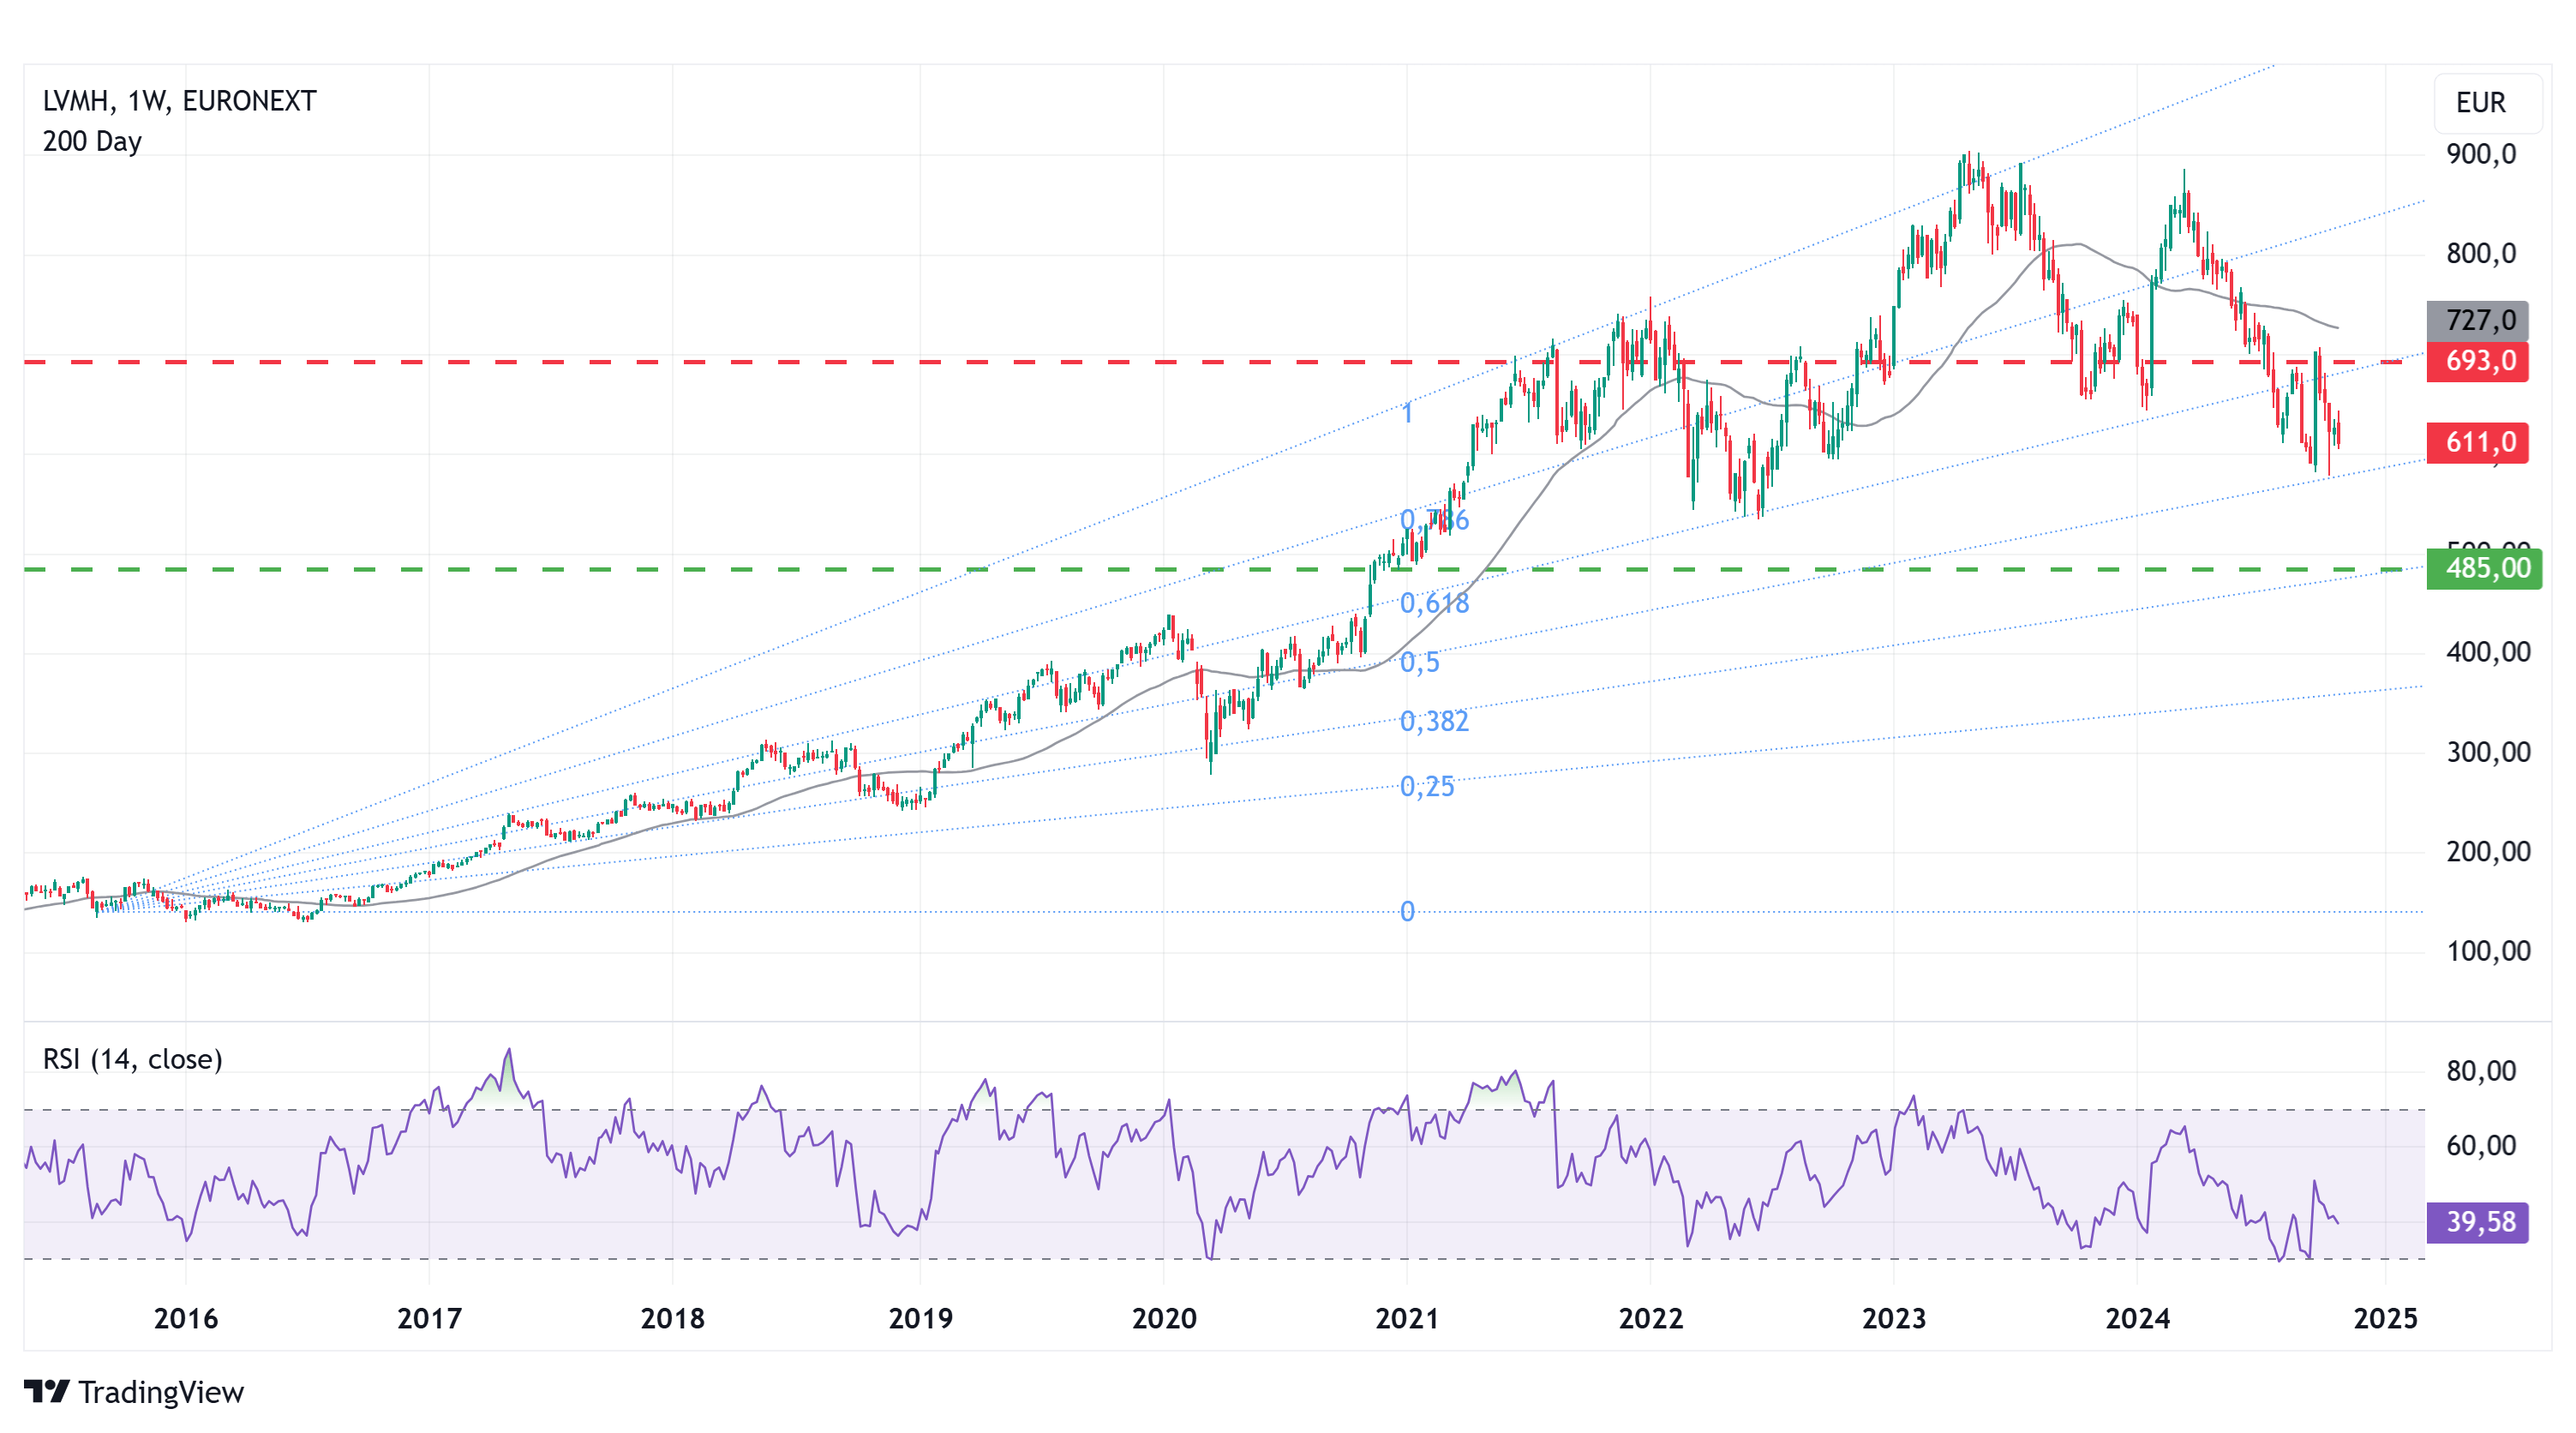
Task: Click the 800,0 price axis label
Action: [x=2480, y=253]
